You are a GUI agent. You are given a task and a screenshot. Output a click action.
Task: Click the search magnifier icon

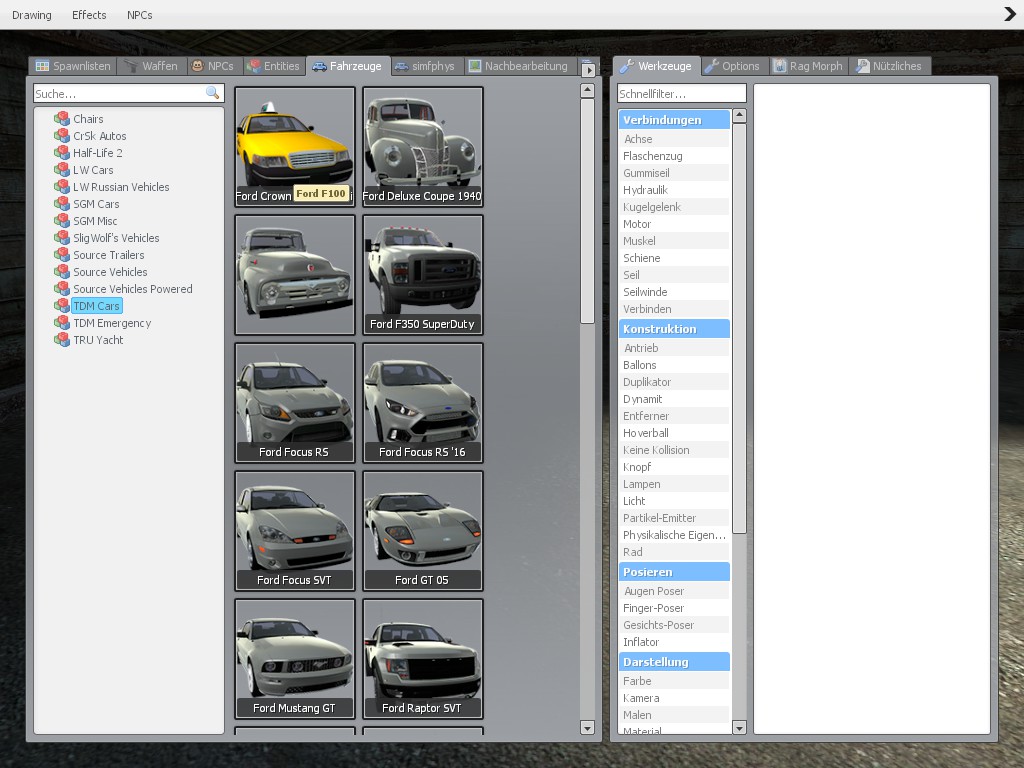click(212, 93)
